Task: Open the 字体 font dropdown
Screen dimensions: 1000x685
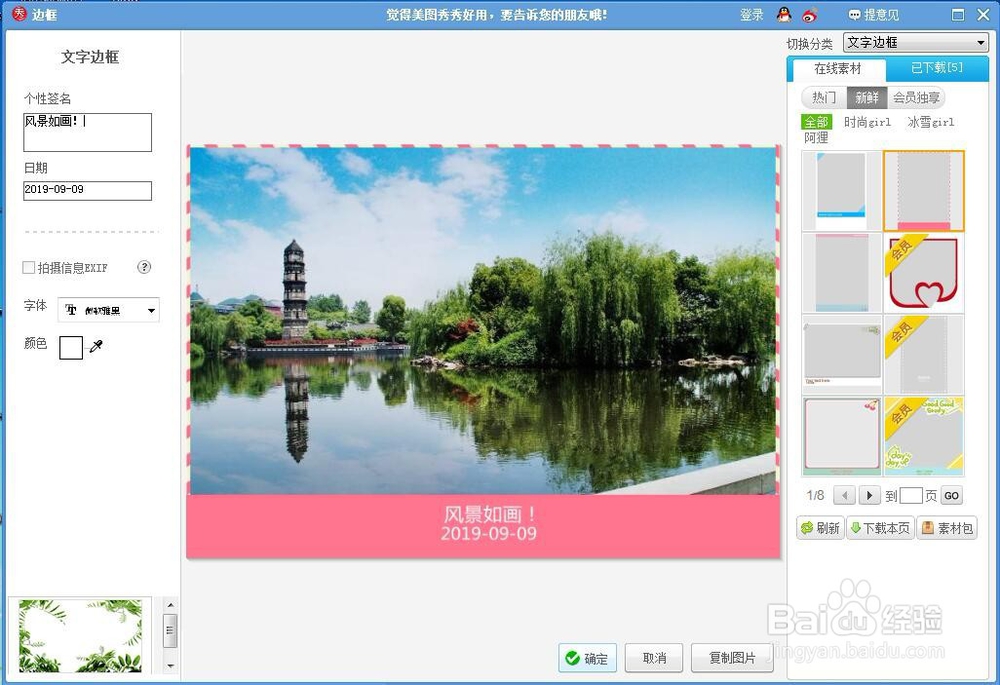Action: [150, 310]
